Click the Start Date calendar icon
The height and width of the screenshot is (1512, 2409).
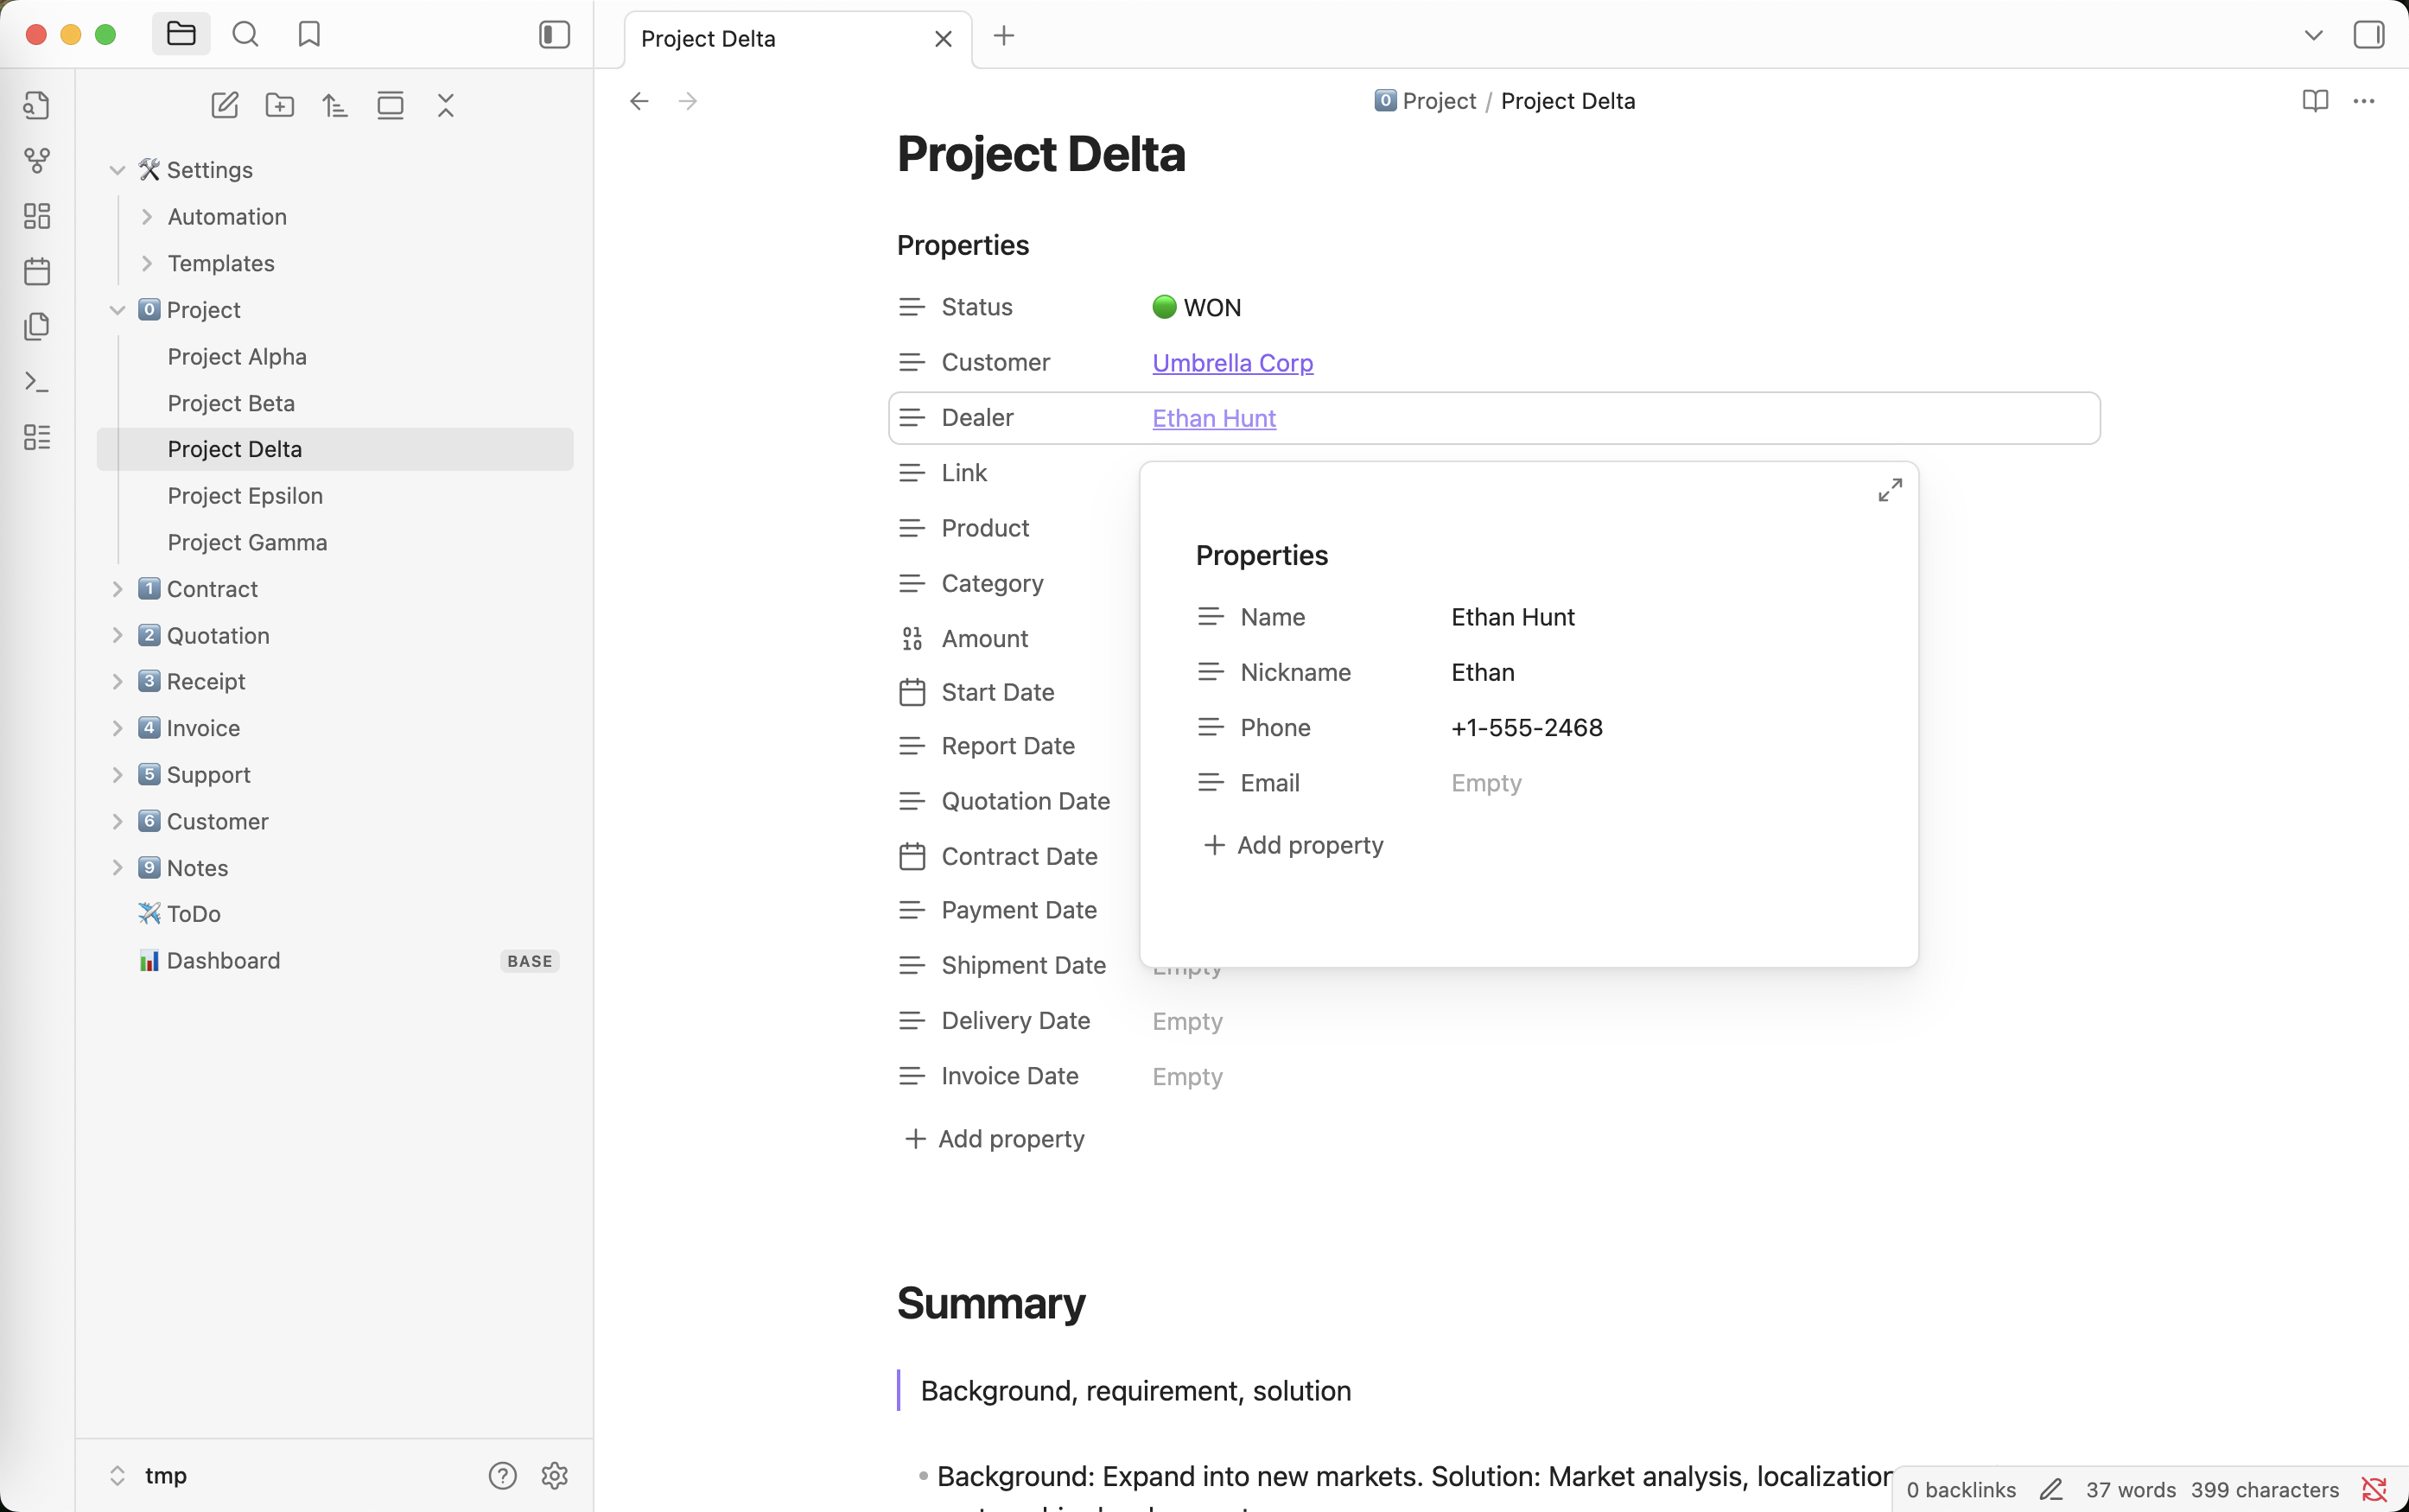(x=911, y=692)
